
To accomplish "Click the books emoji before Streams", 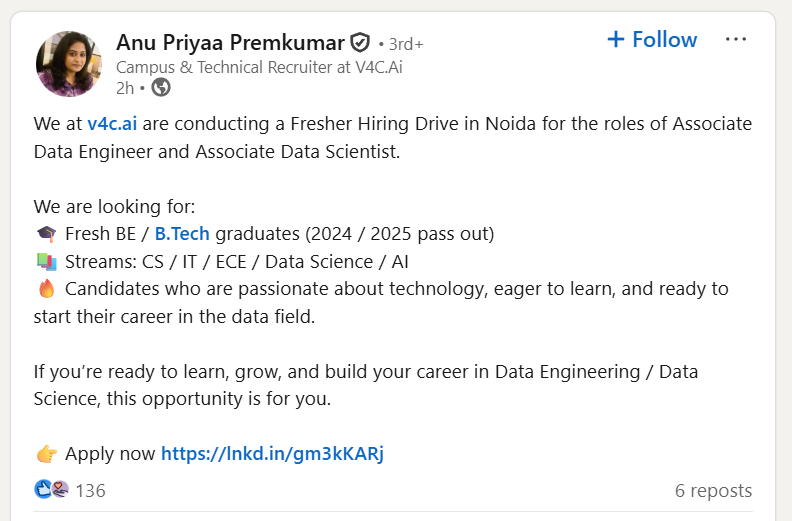I will point(46,262).
